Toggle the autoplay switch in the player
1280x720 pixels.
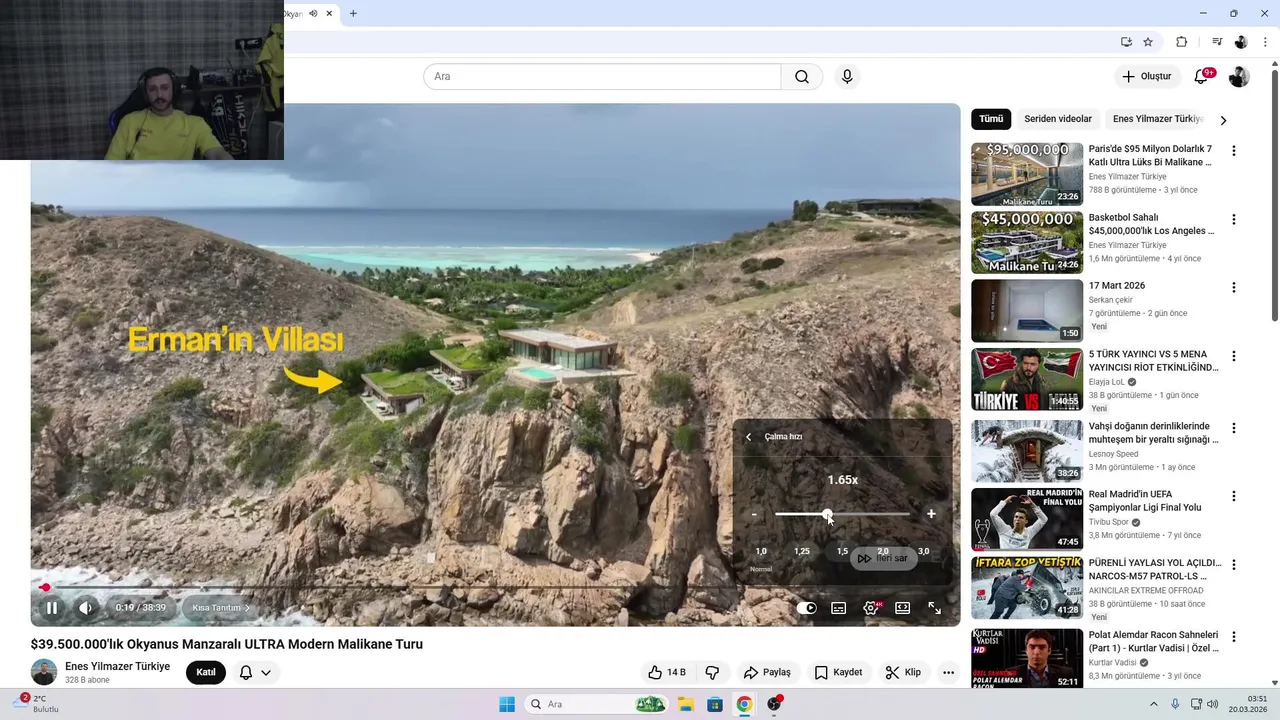pos(807,608)
